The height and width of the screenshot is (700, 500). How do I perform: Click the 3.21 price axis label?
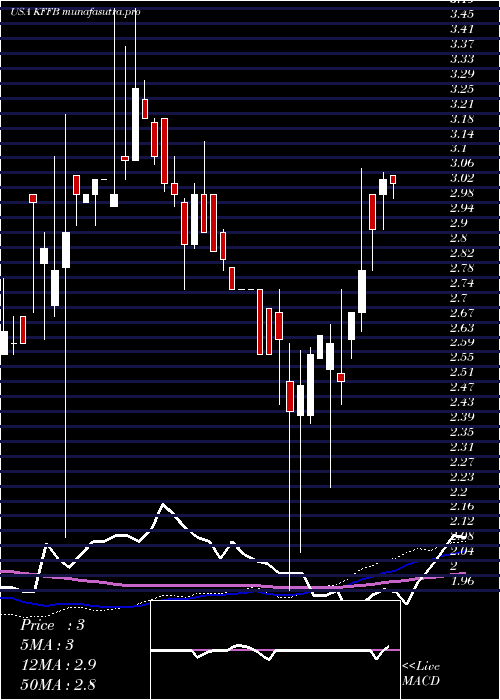(462, 104)
